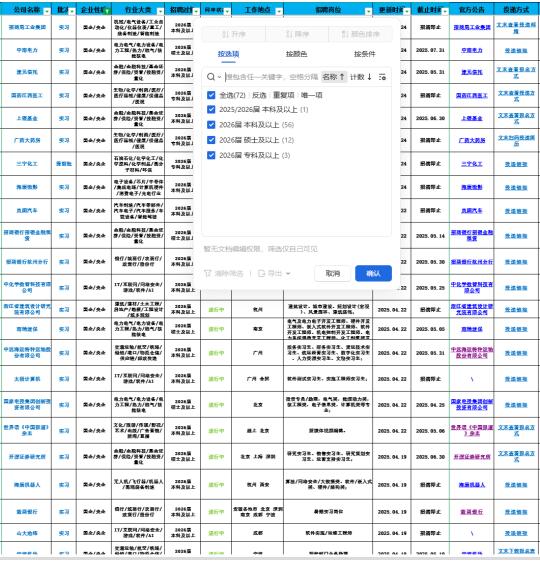Open filter dropdown on 公司名称 header
Screen dimensions: 540x561
coord(47,11)
